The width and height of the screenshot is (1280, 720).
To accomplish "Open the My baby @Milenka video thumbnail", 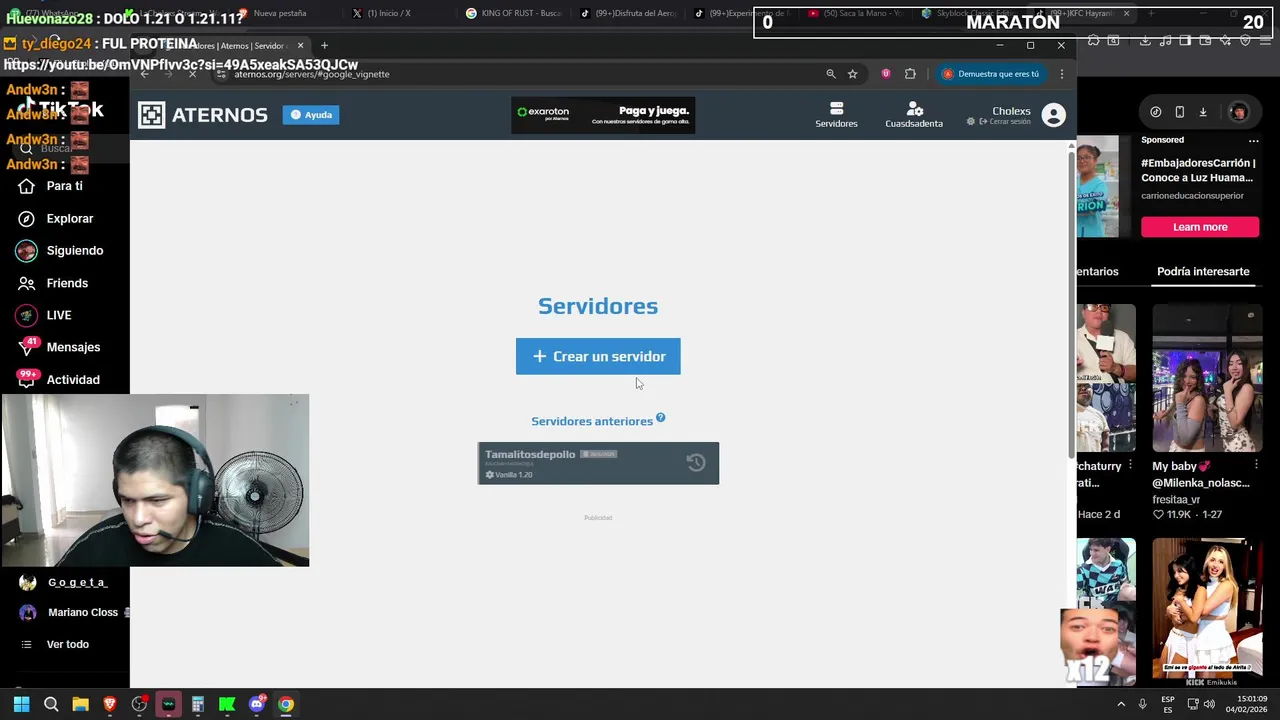I will pos(1207,378).
